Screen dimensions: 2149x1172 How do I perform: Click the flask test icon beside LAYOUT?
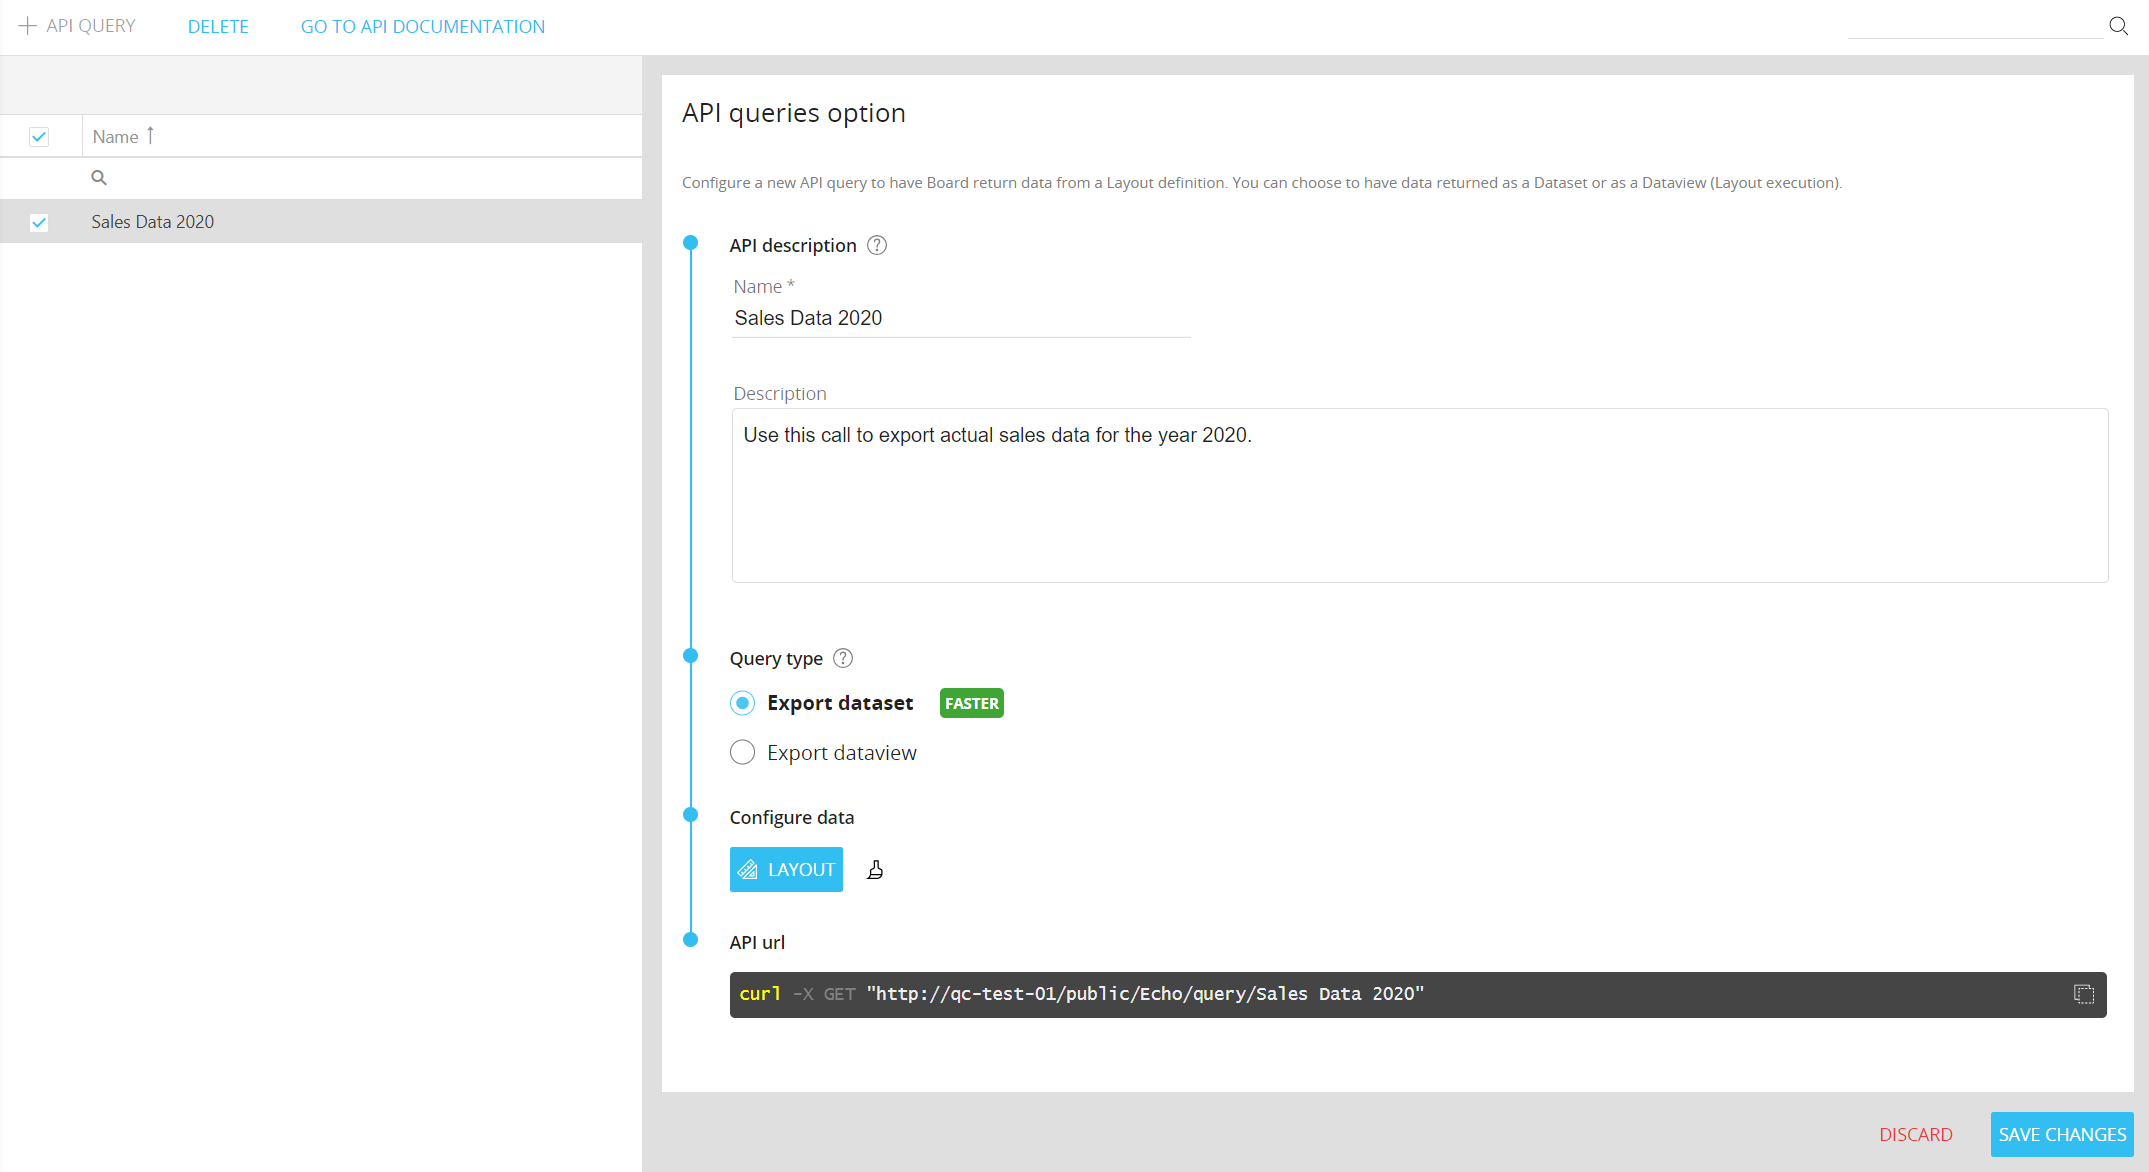coord(875,870)
